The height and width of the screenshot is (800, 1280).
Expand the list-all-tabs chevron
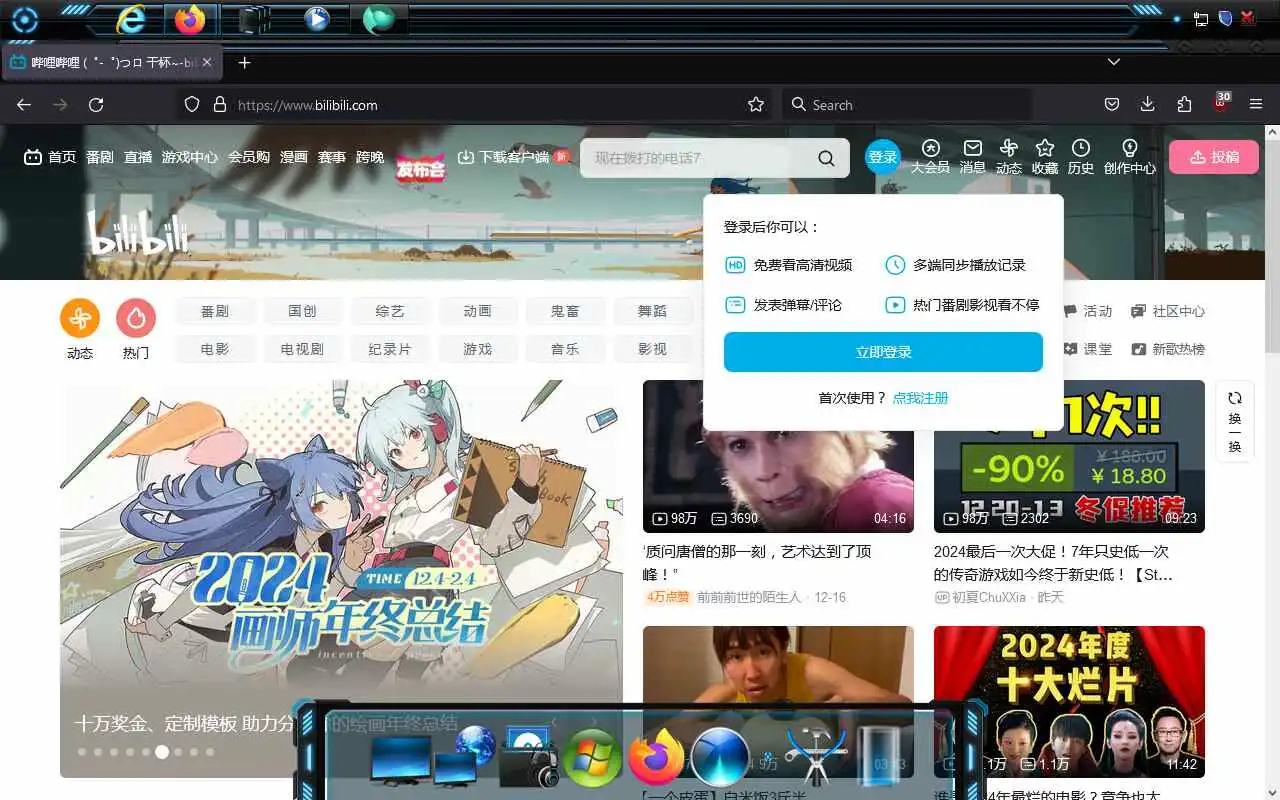click(1113, 62)
